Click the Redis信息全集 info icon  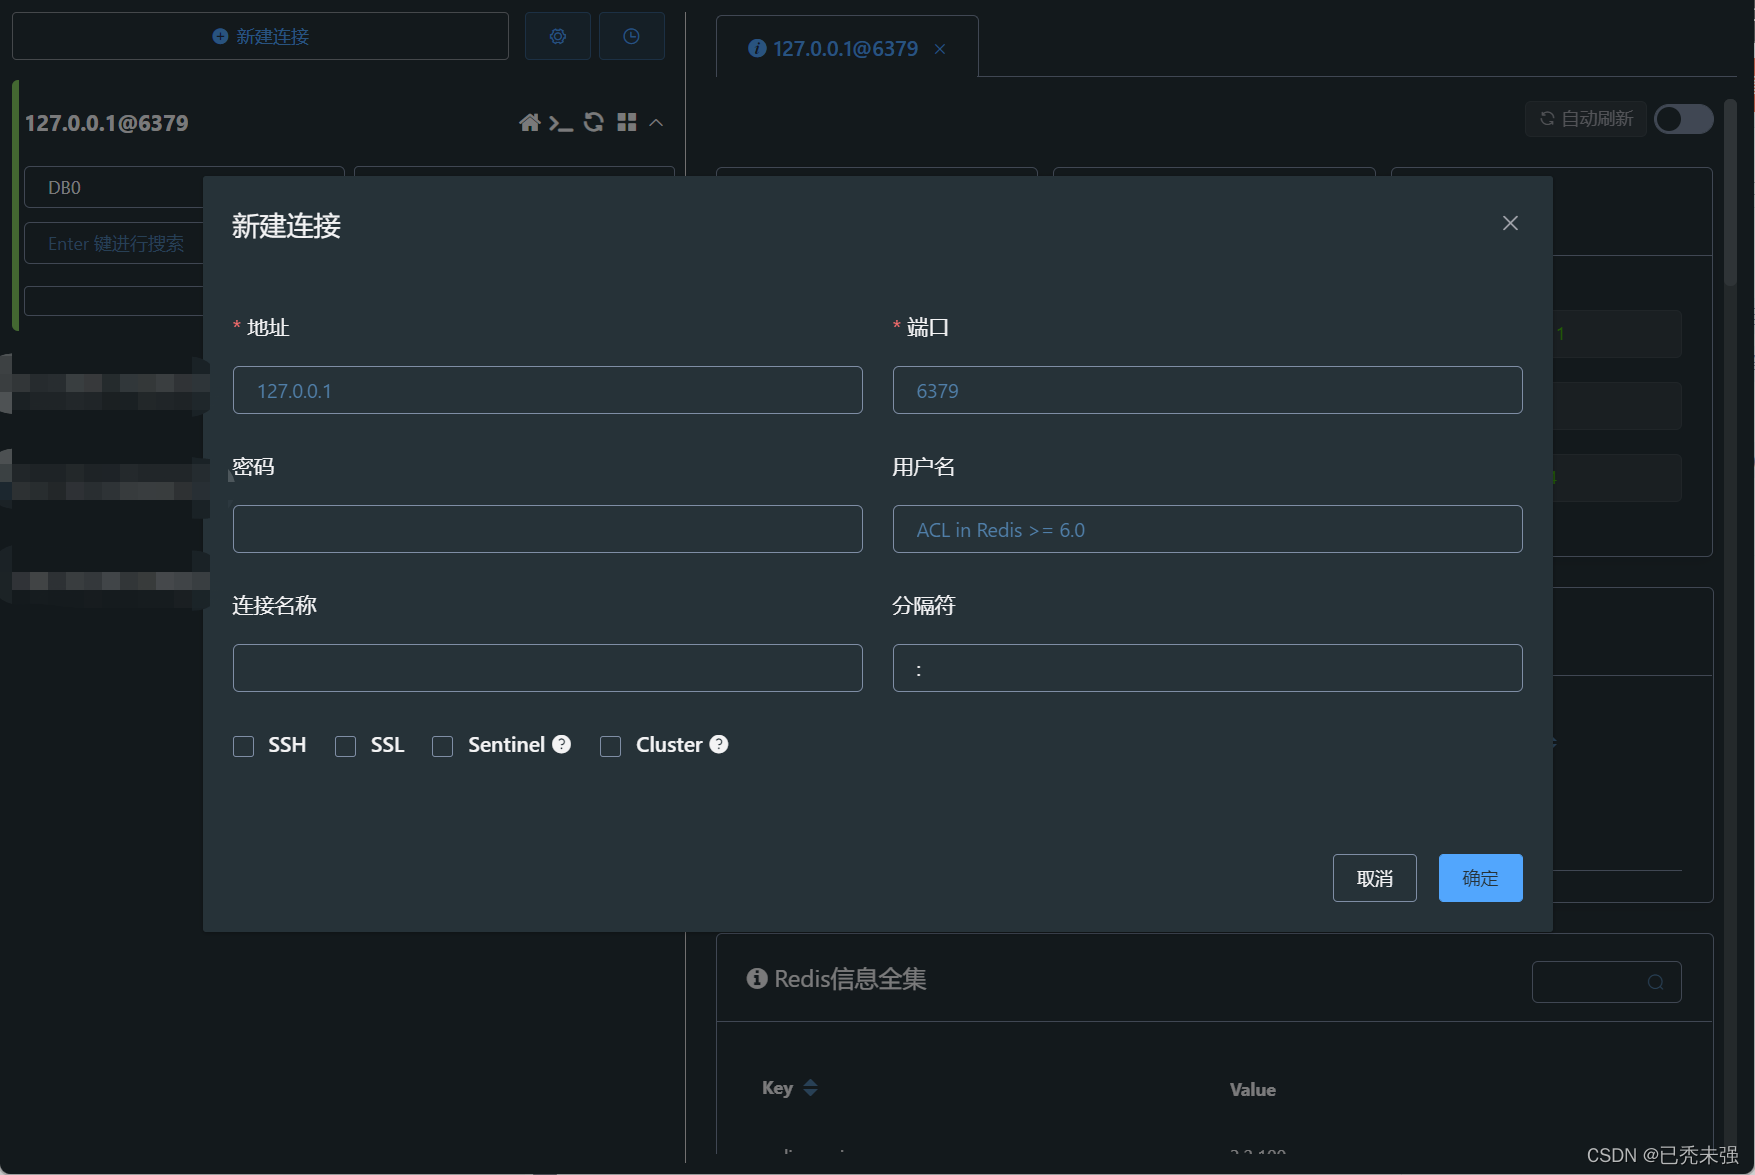pos(757,978)
